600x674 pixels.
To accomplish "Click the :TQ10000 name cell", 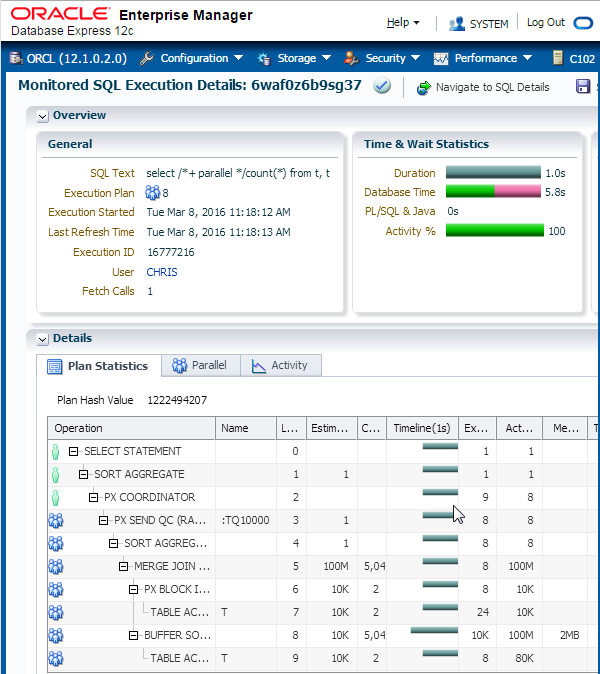I will click(x=245, y=521).
